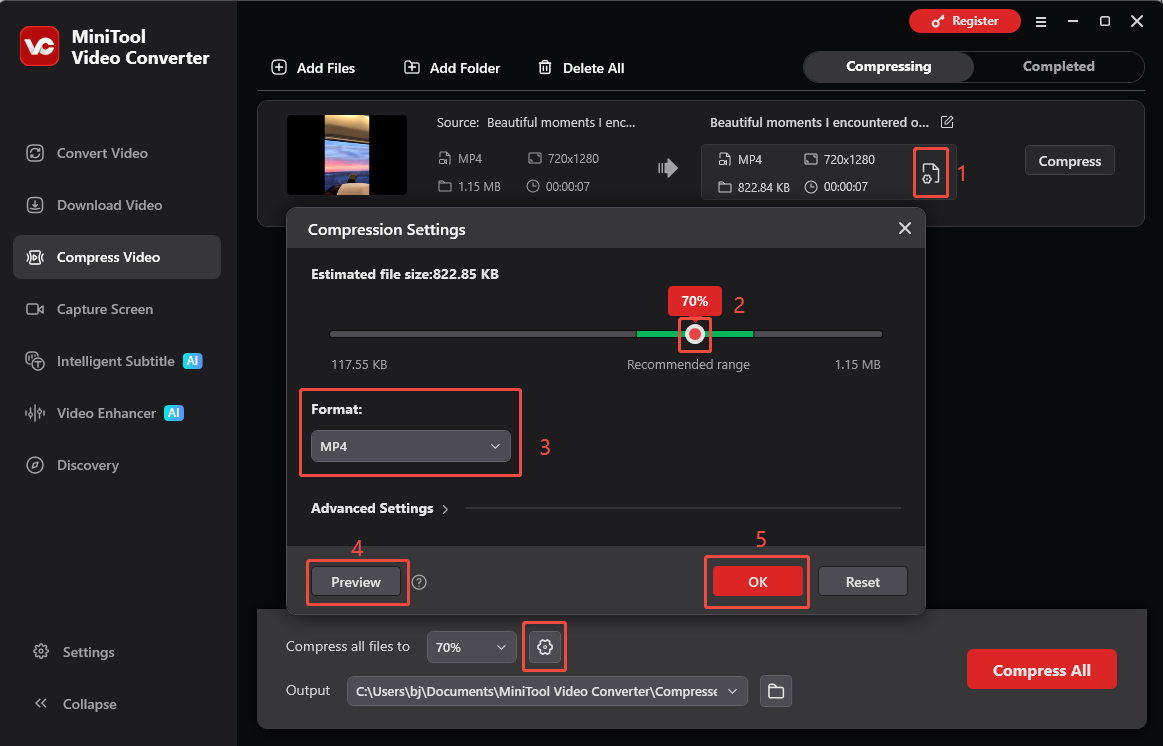Open the global compression settings gear icon

pos(544,647)
